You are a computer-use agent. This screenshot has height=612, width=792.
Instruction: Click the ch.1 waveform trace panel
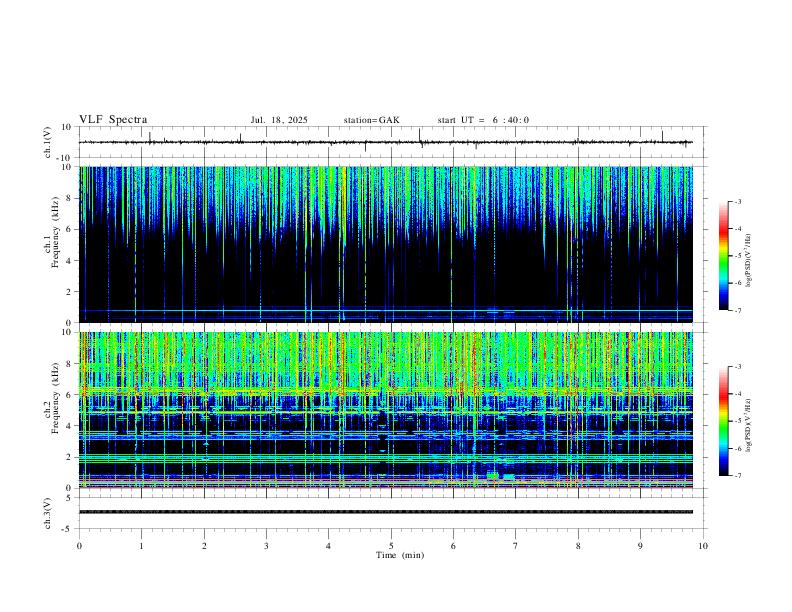[391, 142]
